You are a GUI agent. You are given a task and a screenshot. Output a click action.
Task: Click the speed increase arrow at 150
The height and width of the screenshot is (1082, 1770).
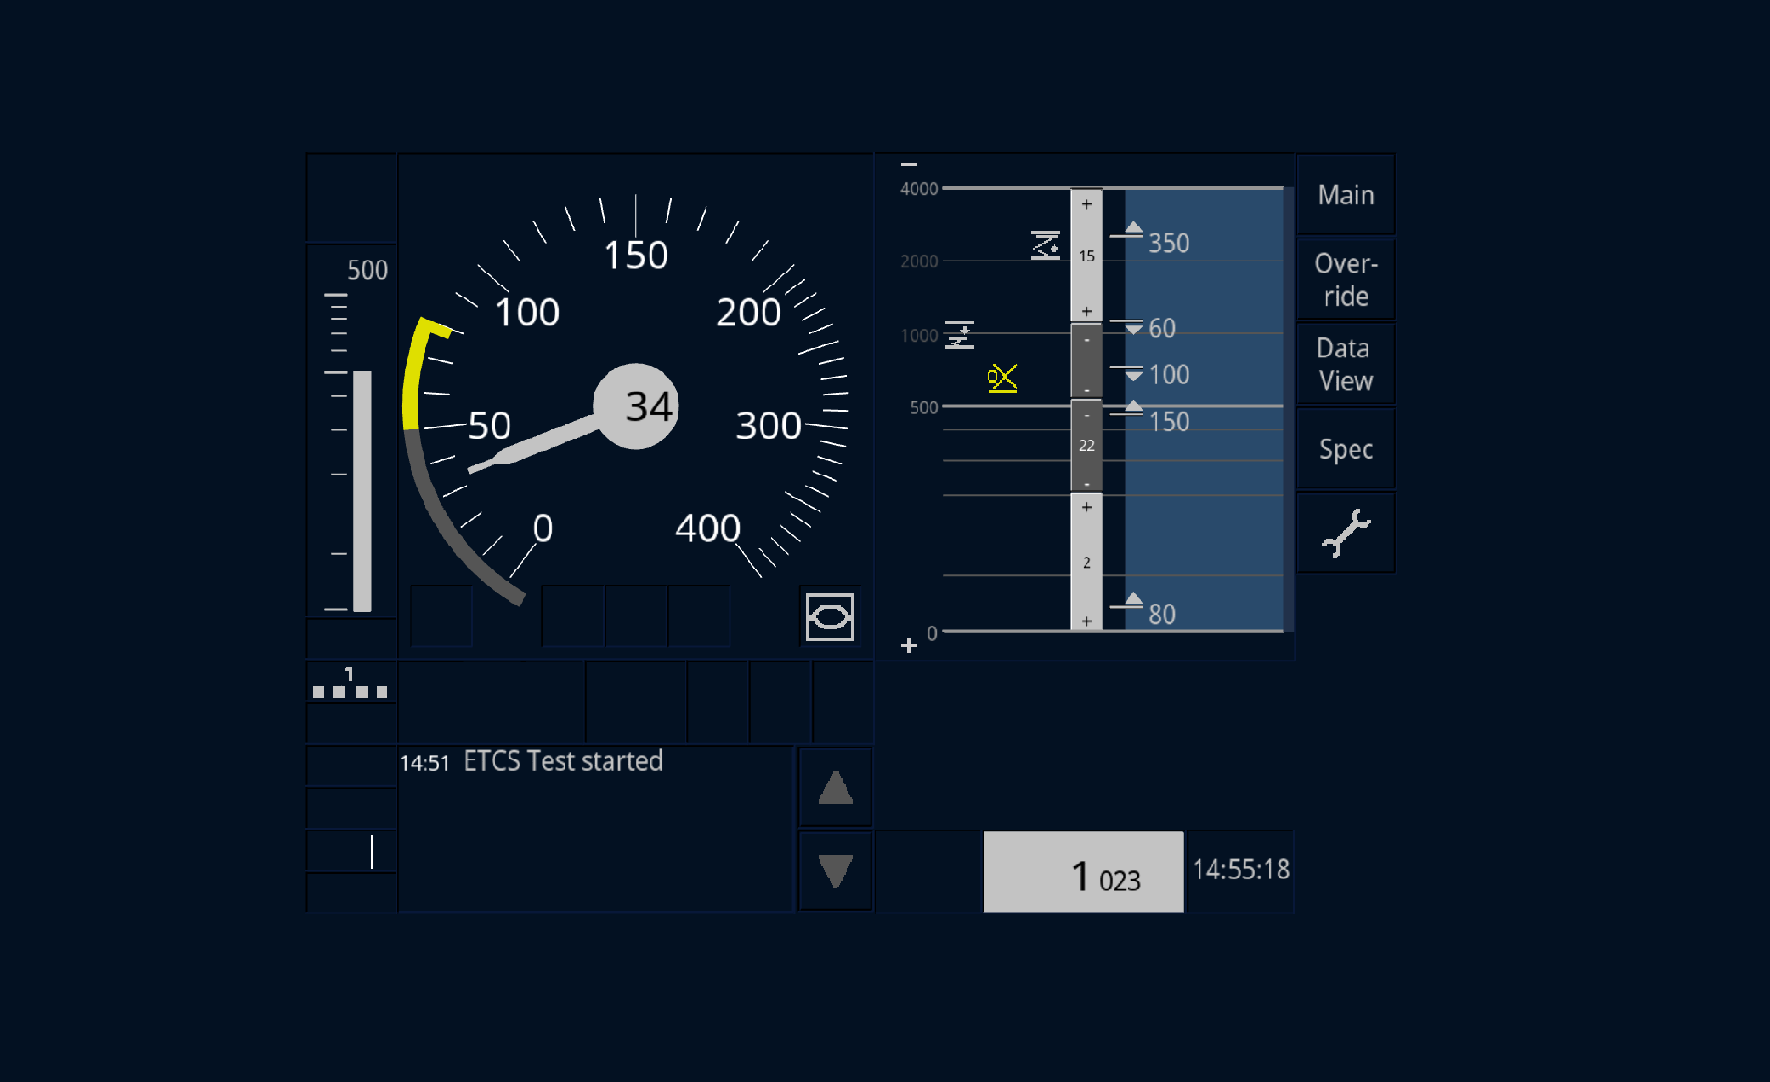[x=1133, y=406]
